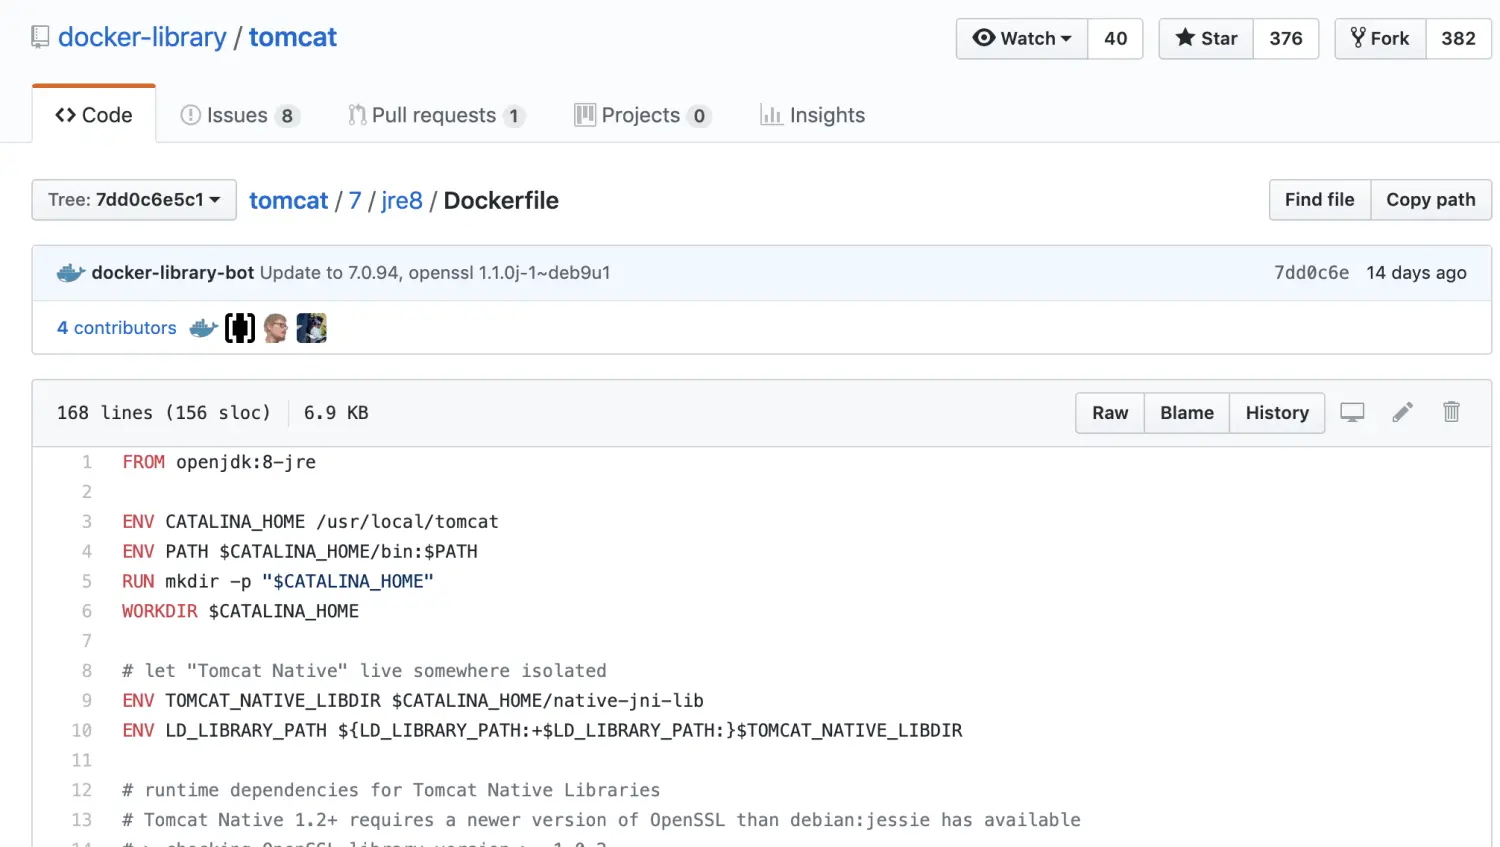The image size is (1500, 847).
Task: Click the 'WORKDIR $CATALINA_HOME' code line
Action: coord(240,611)
